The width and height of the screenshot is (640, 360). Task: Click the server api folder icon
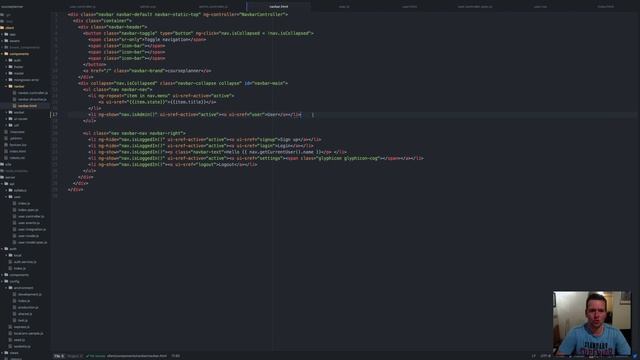point(6,184)
